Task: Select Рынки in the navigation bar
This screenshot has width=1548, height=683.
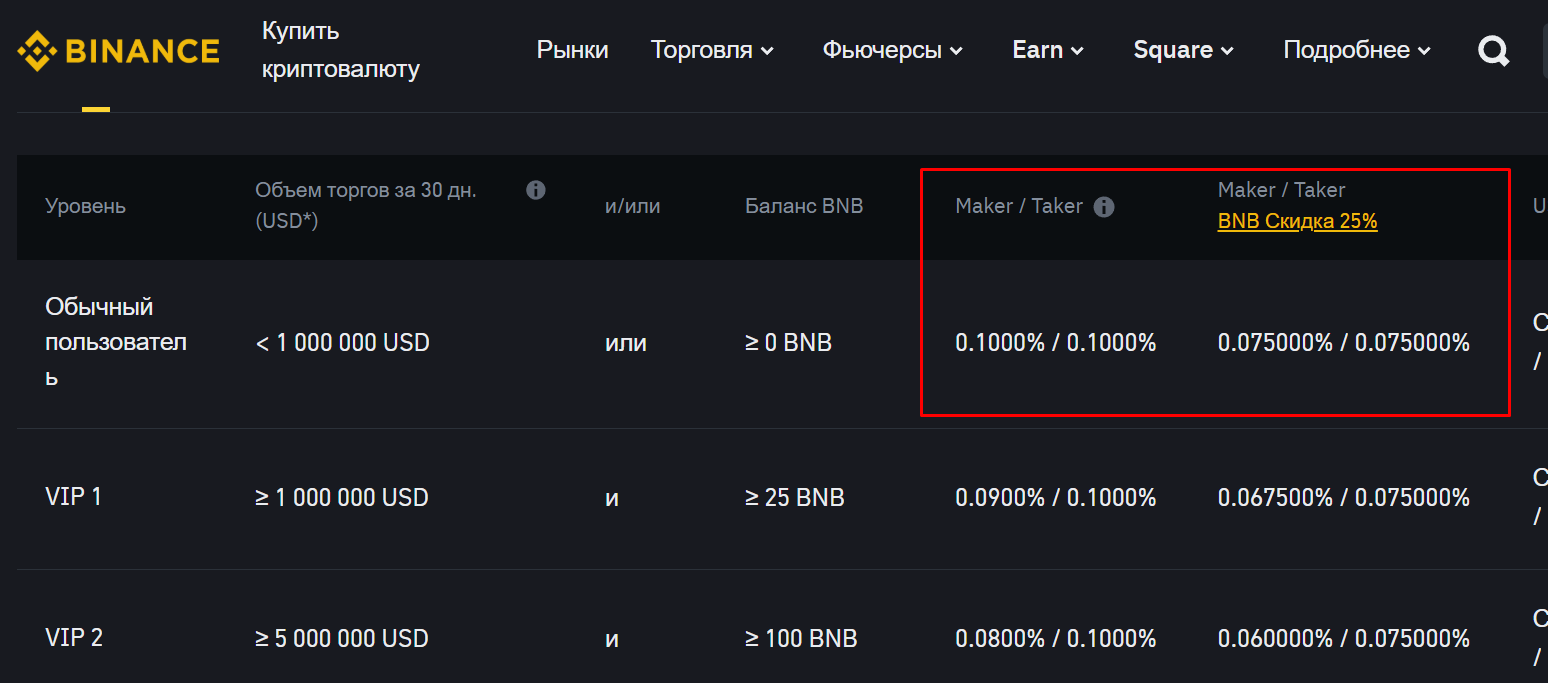Action: tap(572, 50)
